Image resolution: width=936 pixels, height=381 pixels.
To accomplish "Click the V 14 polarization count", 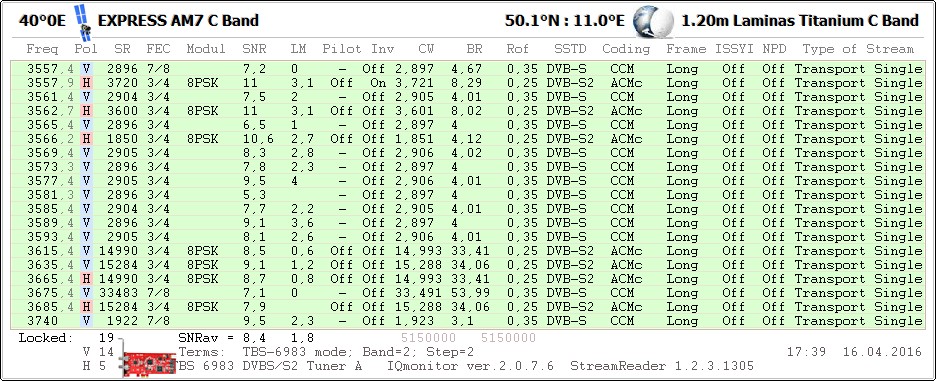I will point(98,352).
